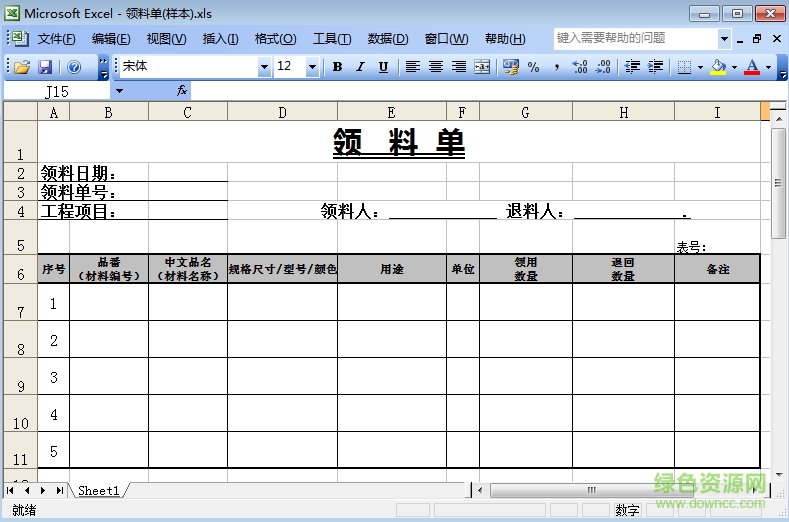This screenshot has width=789, height=522.
Task: Expand the Name Box dropdown arrow
Action: coord(119,91)
